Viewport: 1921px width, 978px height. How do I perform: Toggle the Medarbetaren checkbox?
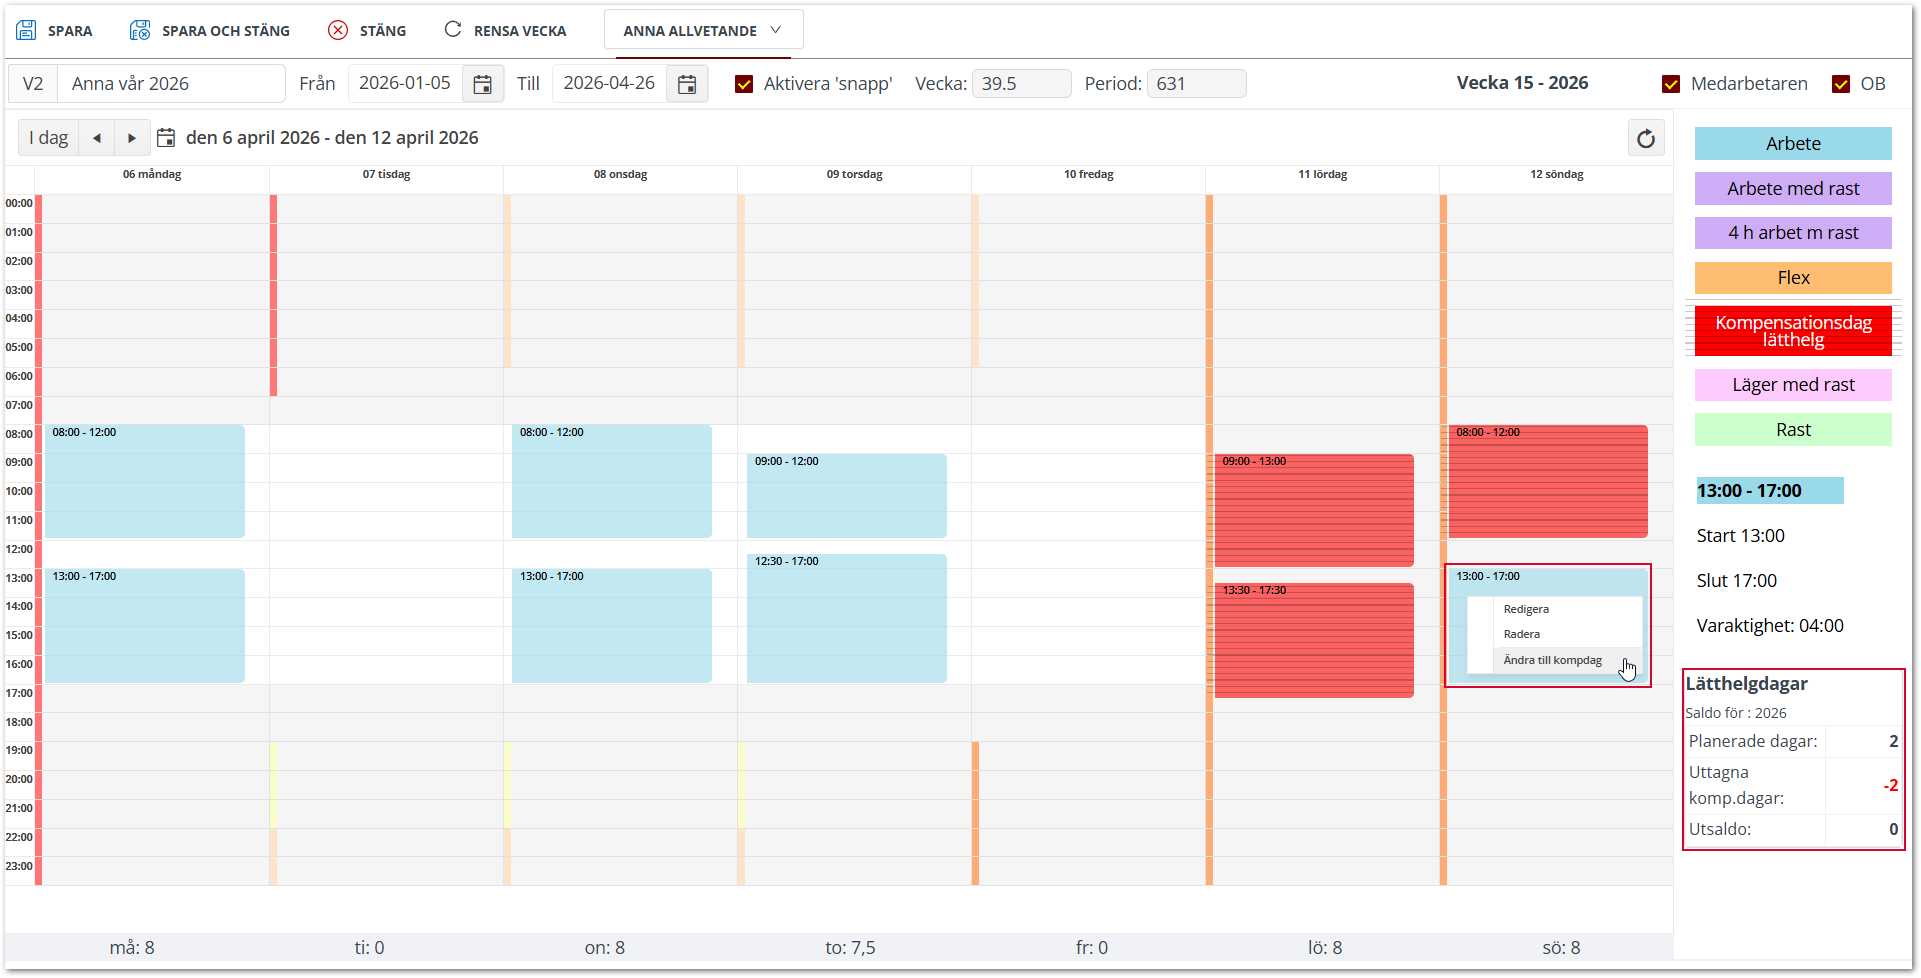tap(1671, 84)
